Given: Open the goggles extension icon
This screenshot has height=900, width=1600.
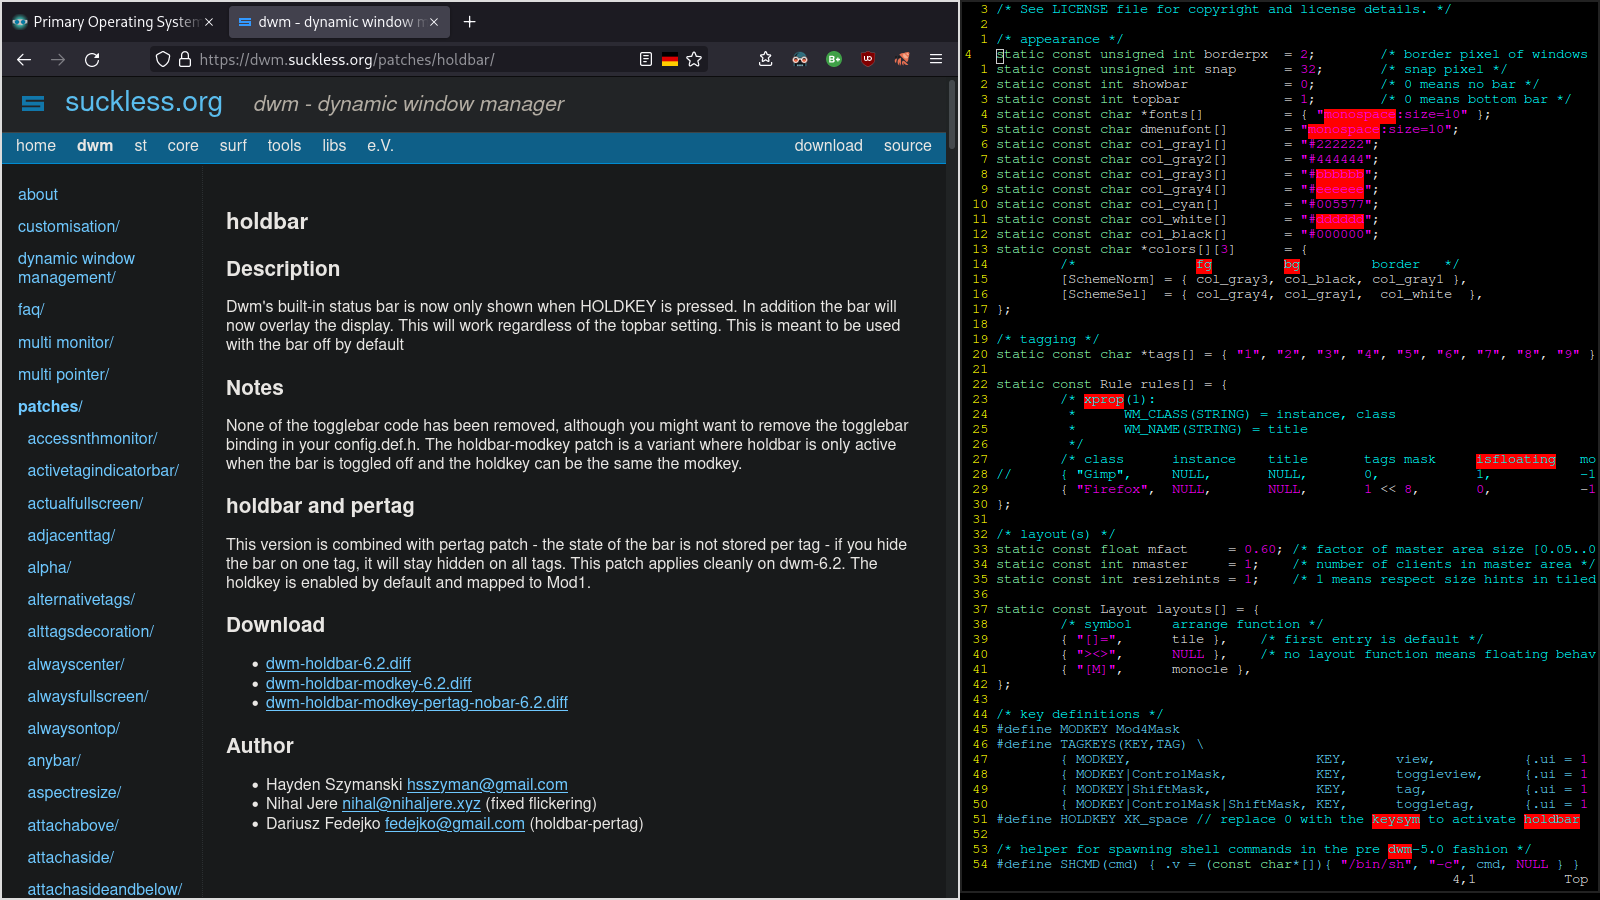Looking at the screenshot, I should [x=800, y=60].
